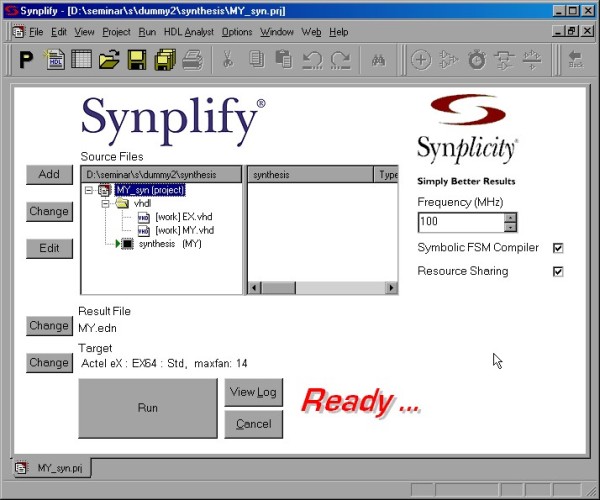Open the Window menu
600x500 pixels.
click(277, 32)
